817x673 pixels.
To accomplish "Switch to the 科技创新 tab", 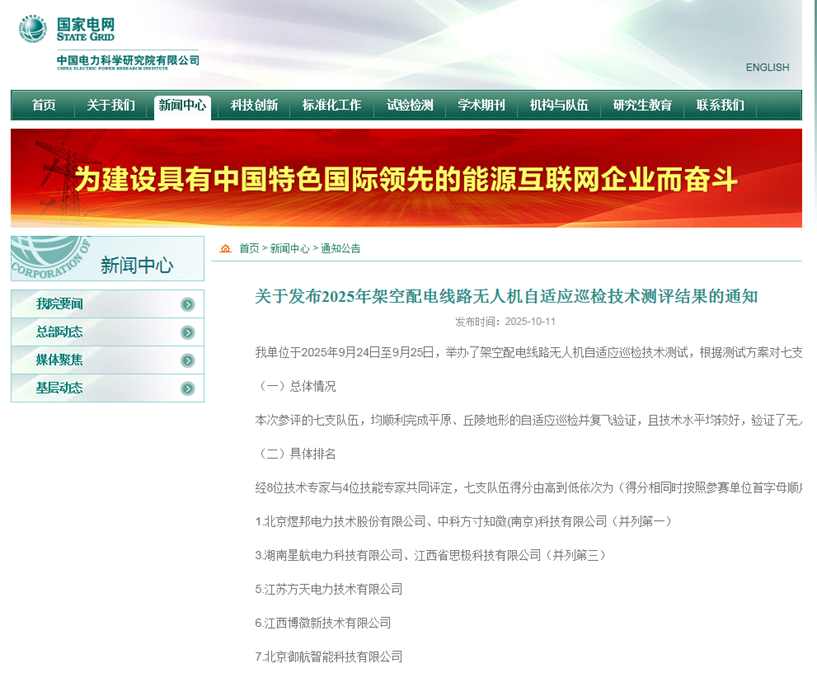I will click(253, 105).
